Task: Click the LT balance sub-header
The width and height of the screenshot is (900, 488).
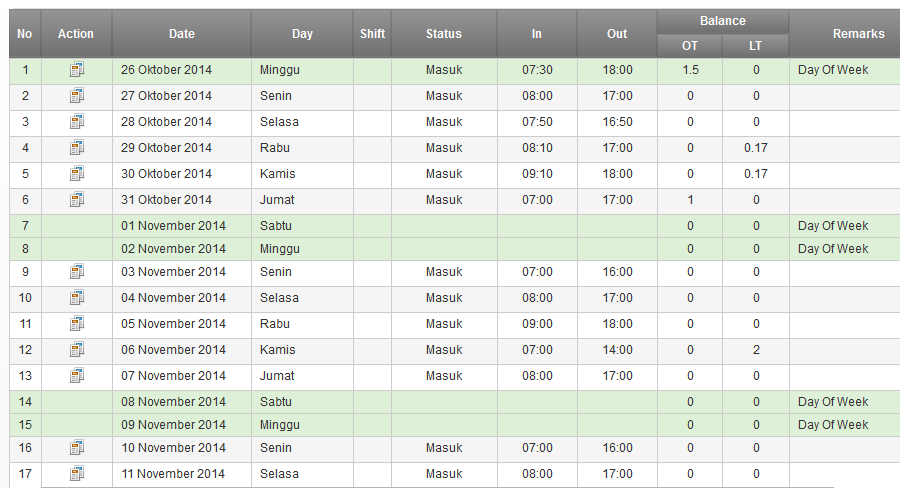Action: [x=755, y=46]
